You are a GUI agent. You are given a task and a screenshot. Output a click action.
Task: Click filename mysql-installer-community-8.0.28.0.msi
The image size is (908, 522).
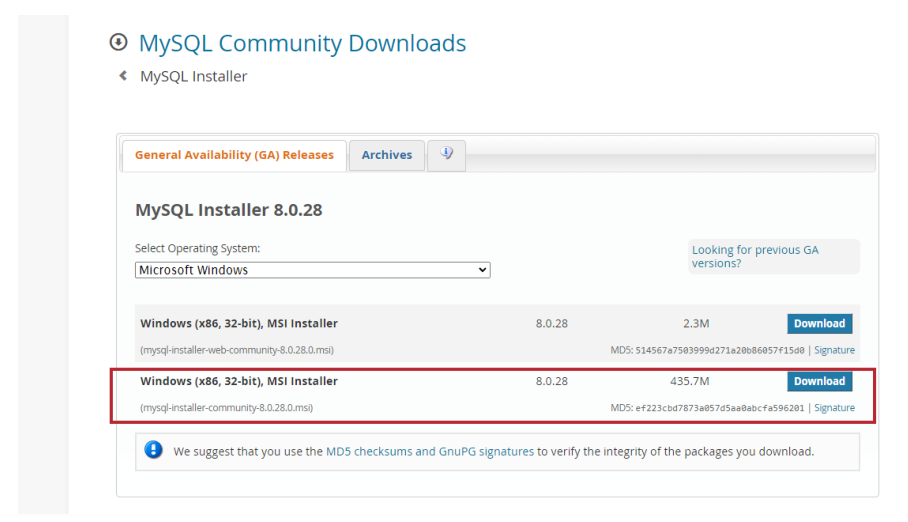tap(226, 408)
